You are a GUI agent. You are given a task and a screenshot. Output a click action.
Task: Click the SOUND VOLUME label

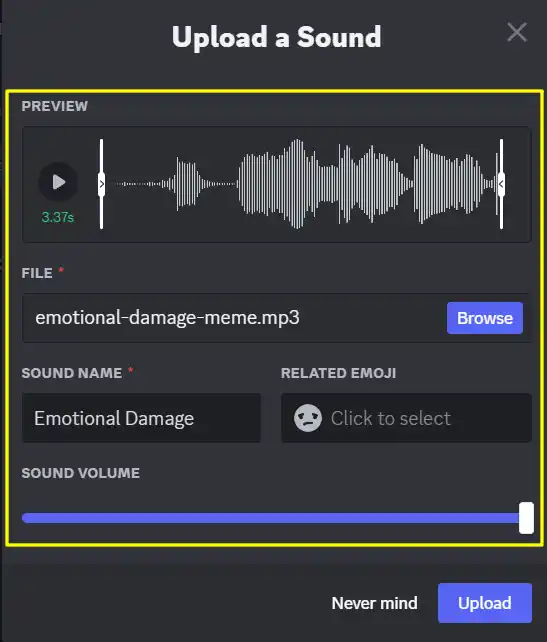[x=81, y=473]
